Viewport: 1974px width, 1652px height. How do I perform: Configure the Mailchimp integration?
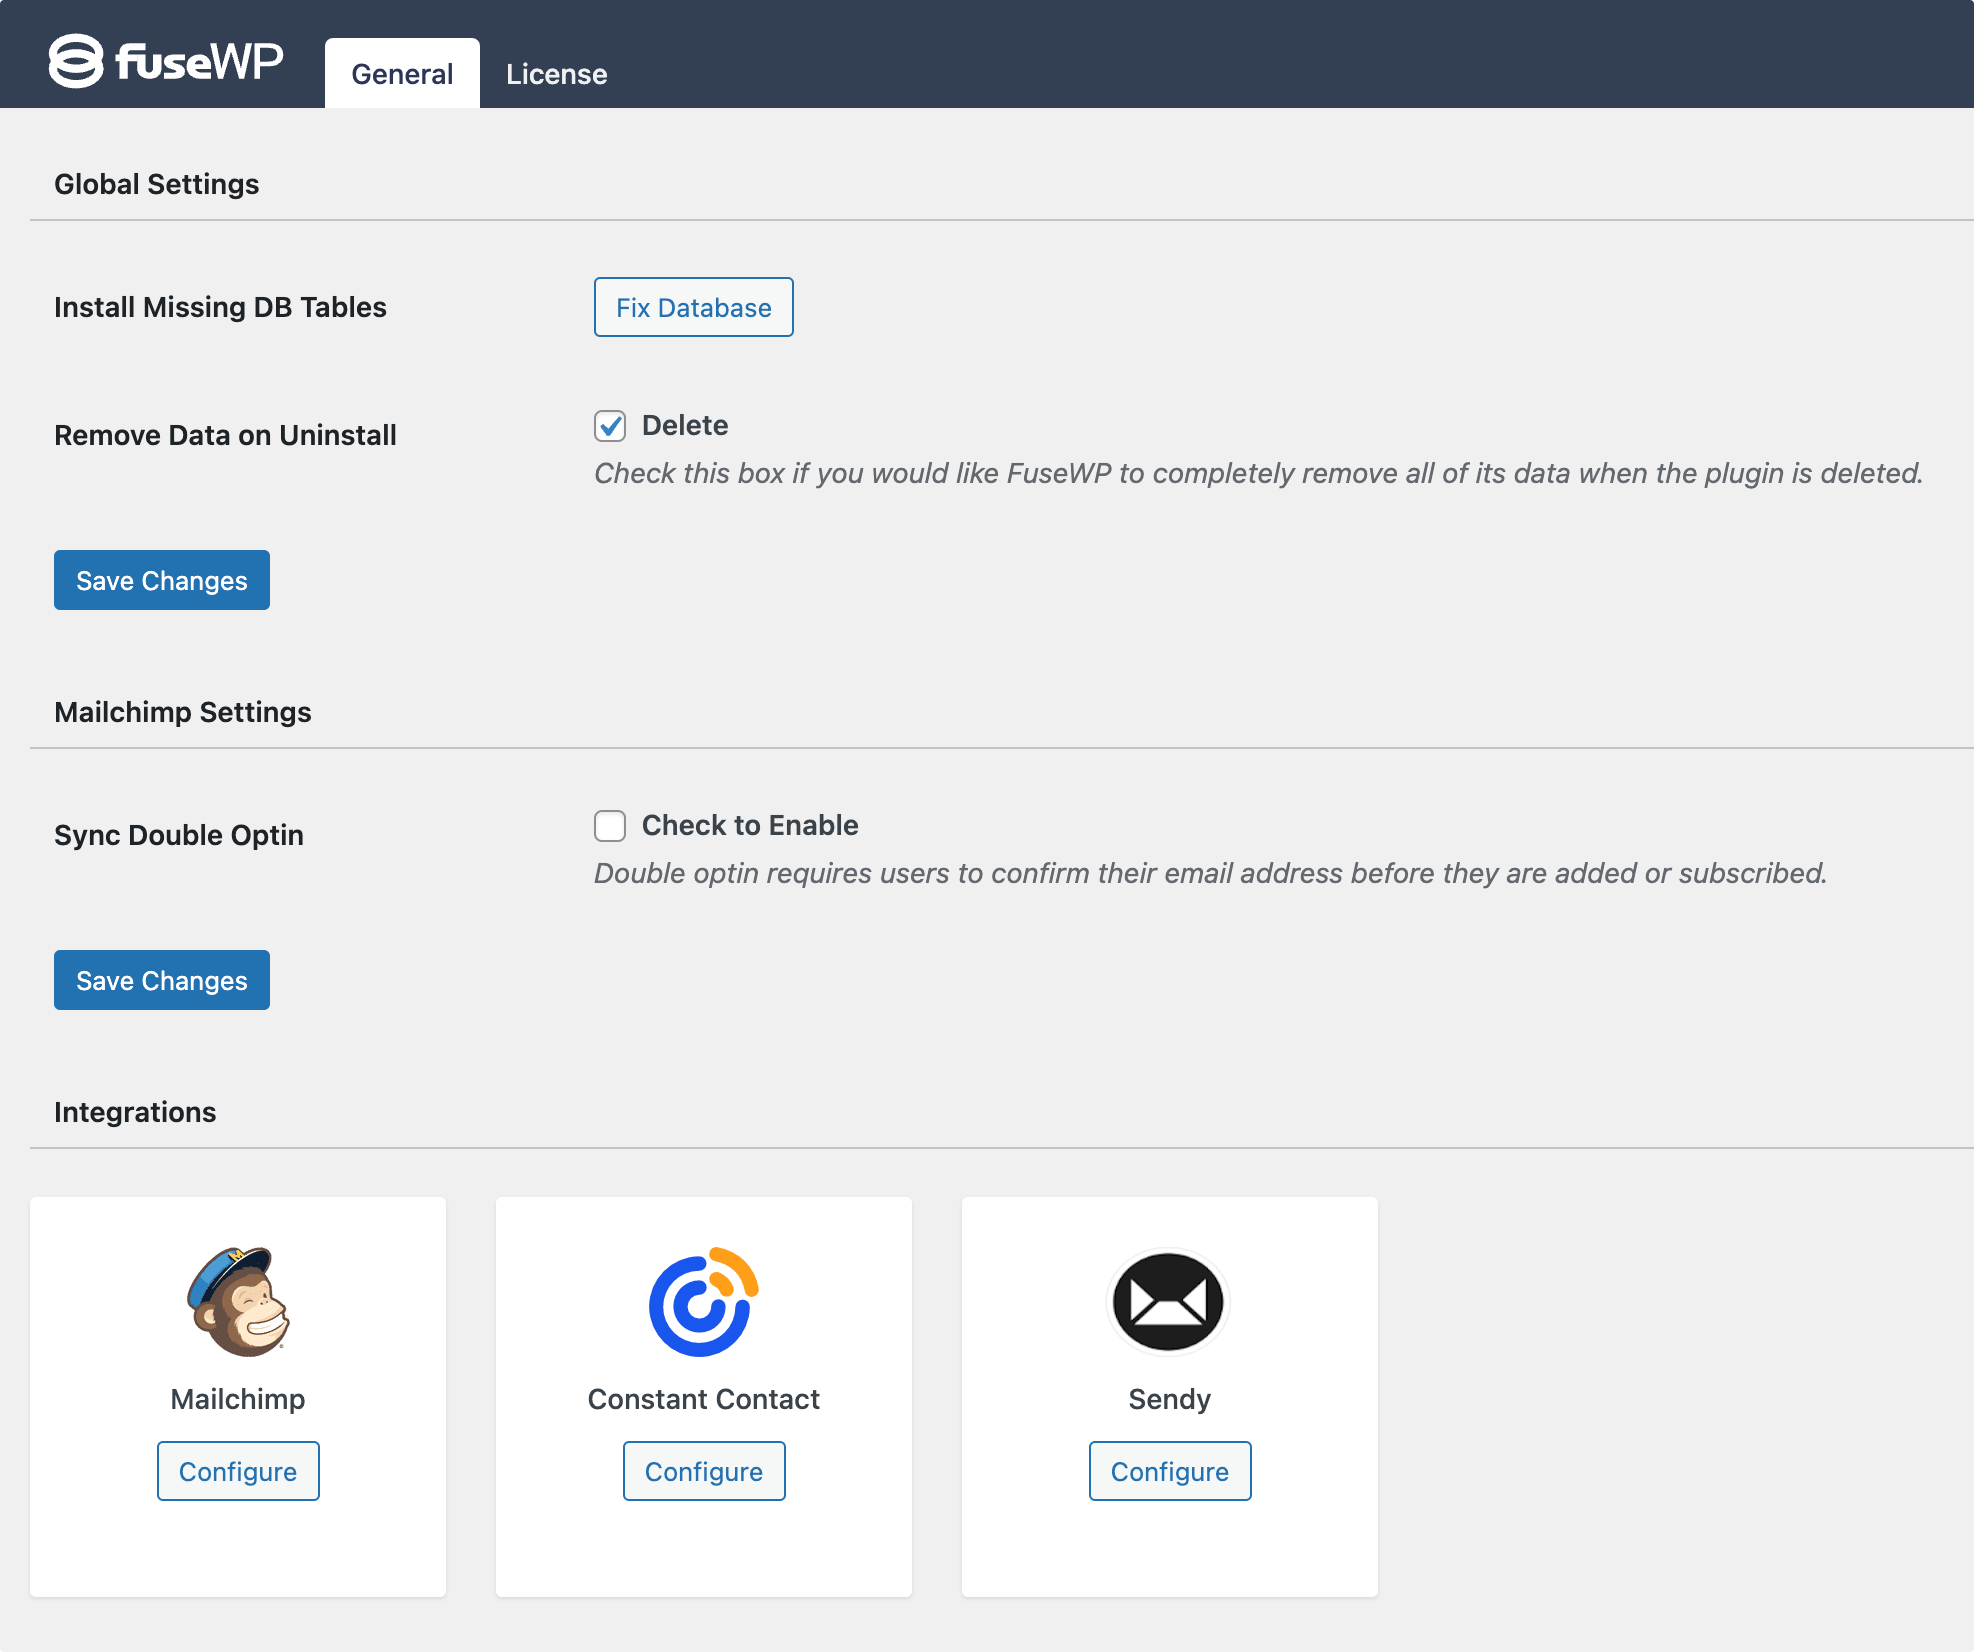(238, 1471)
